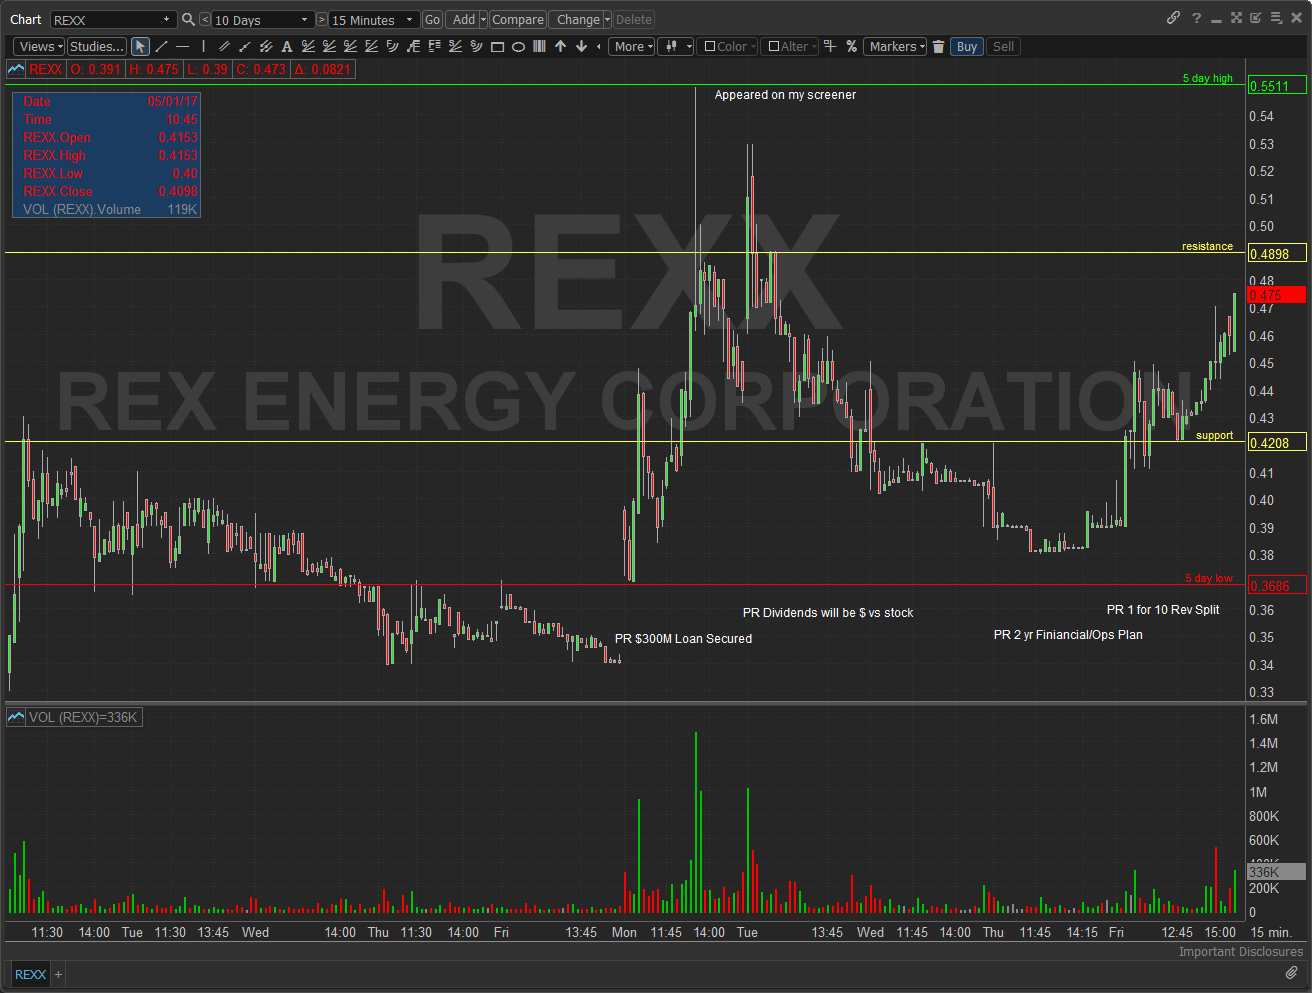The image size is (1312, 993).
Task: Select the down arrow marker tool
Action: (581, 46)
